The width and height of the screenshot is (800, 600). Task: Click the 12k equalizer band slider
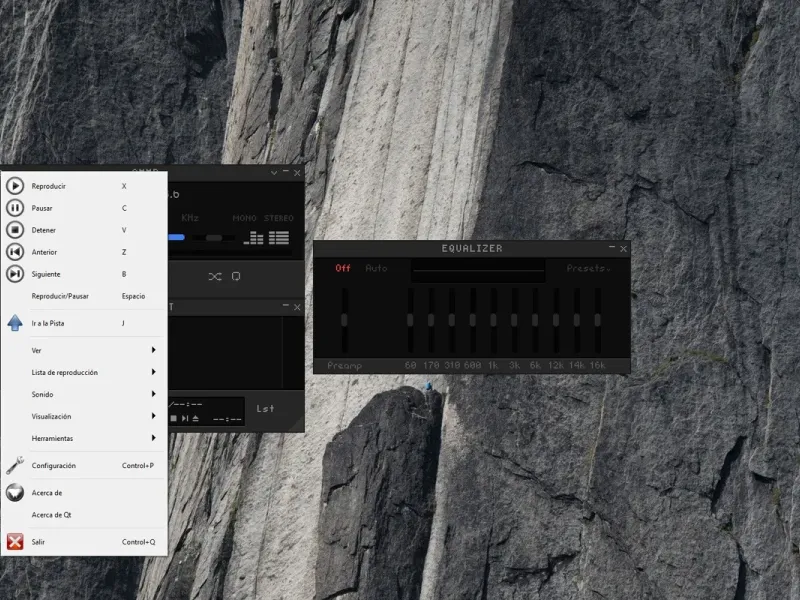(x=556, y=320)
